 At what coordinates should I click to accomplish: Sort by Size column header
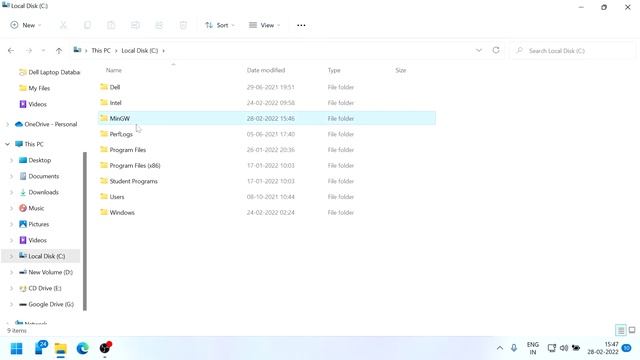401,70
